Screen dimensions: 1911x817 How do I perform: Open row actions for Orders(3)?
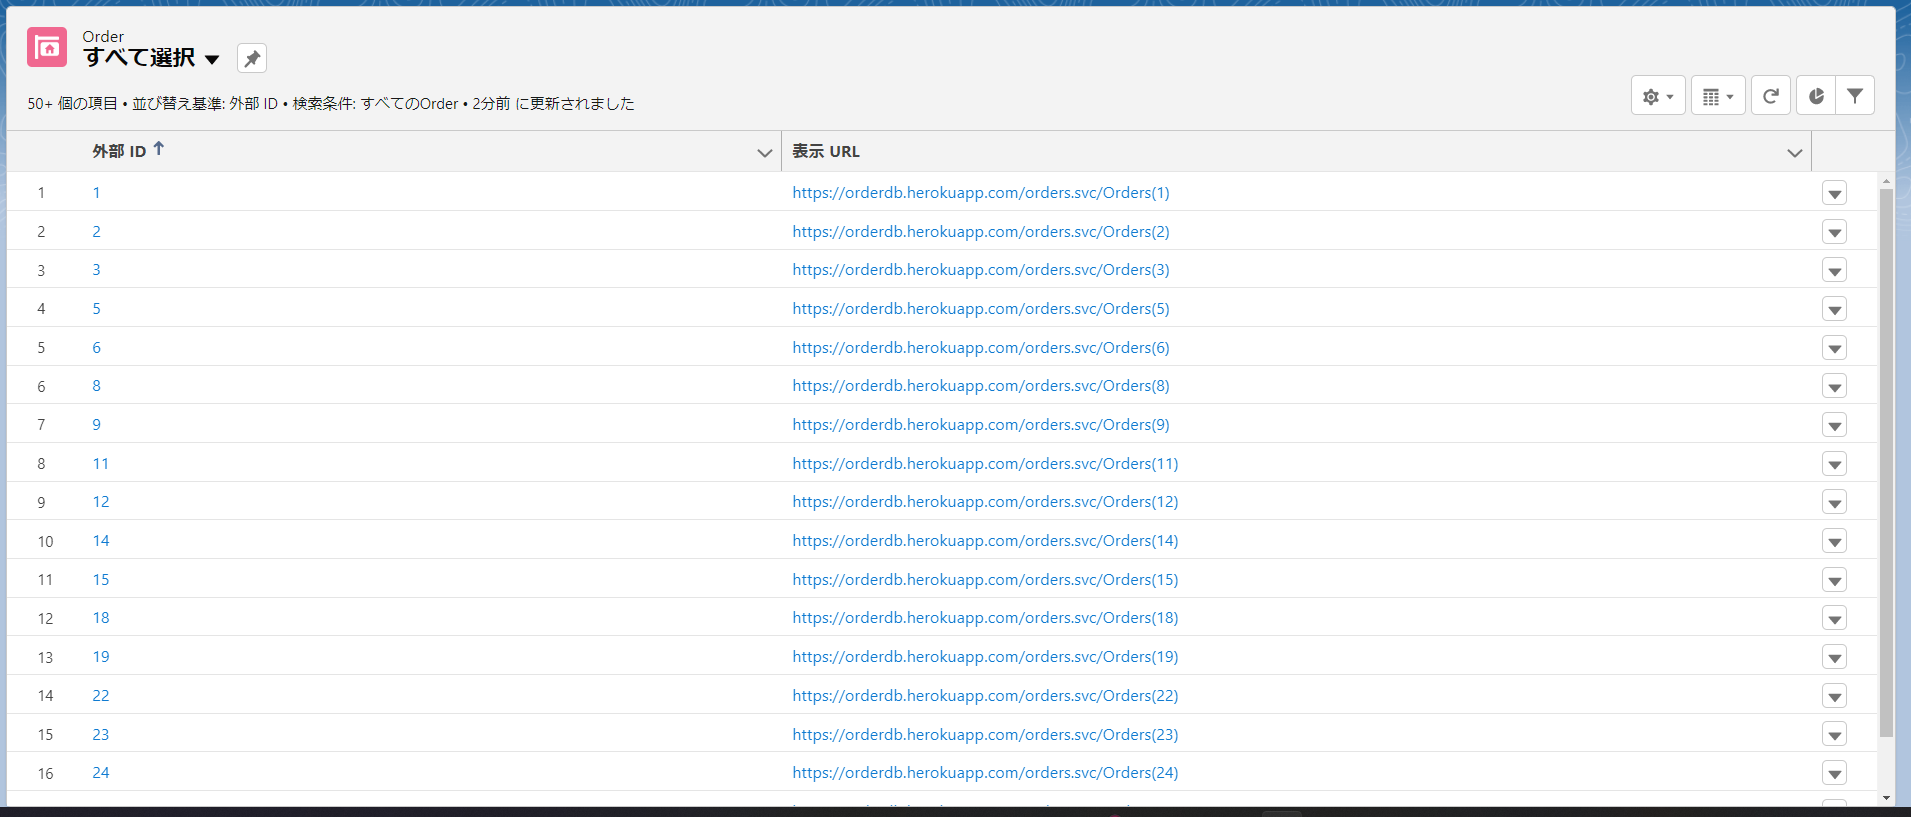coord(1834,270)
